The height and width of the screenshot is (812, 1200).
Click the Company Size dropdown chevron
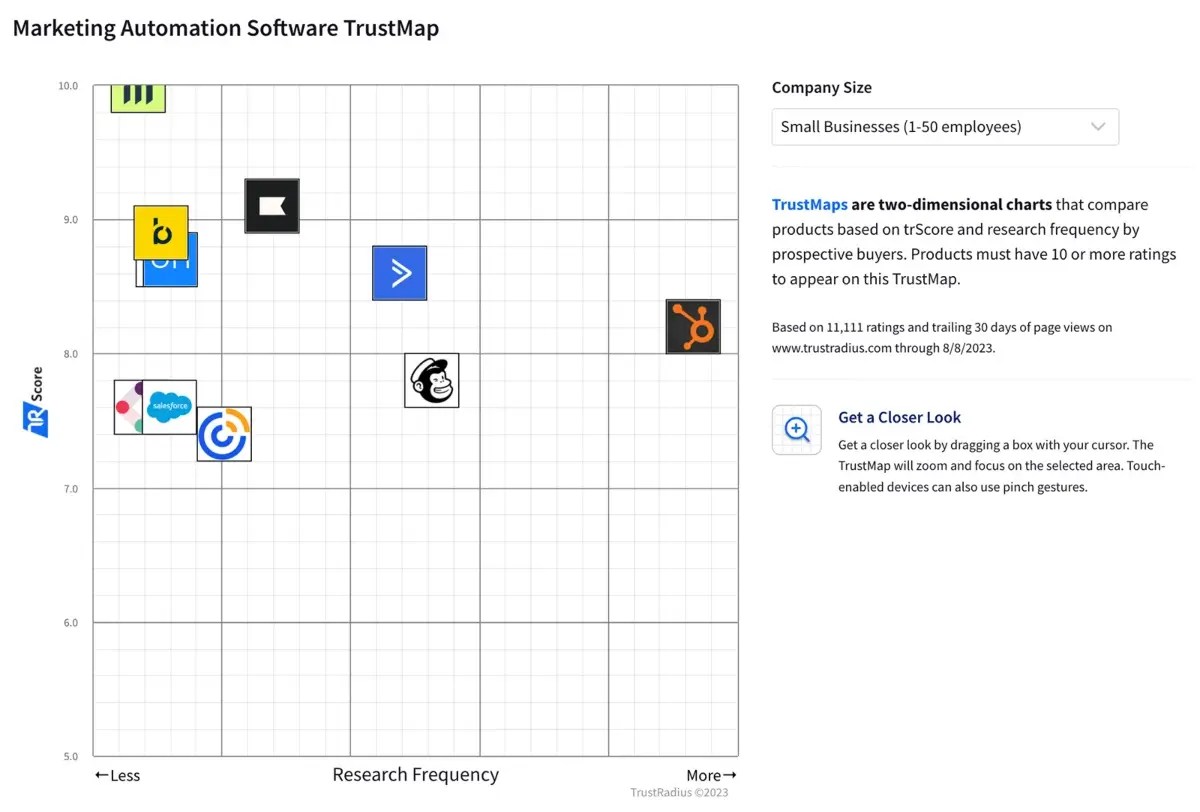click(x=1098, y=127)
